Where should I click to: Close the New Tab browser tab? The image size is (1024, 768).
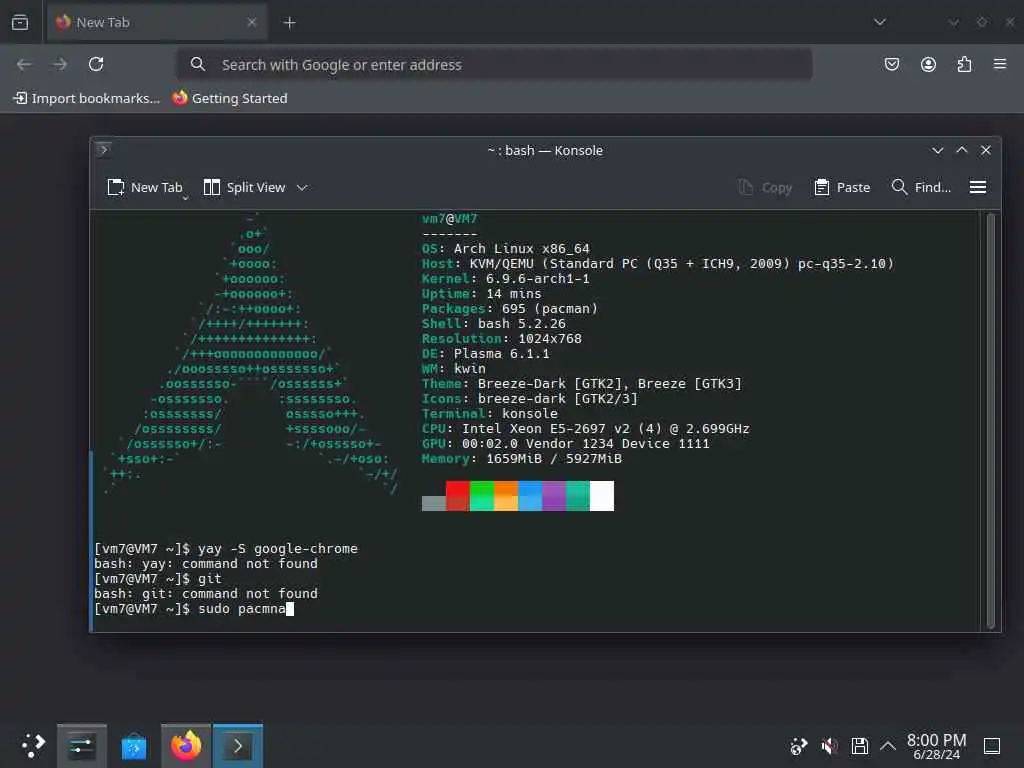click(251, 22)
